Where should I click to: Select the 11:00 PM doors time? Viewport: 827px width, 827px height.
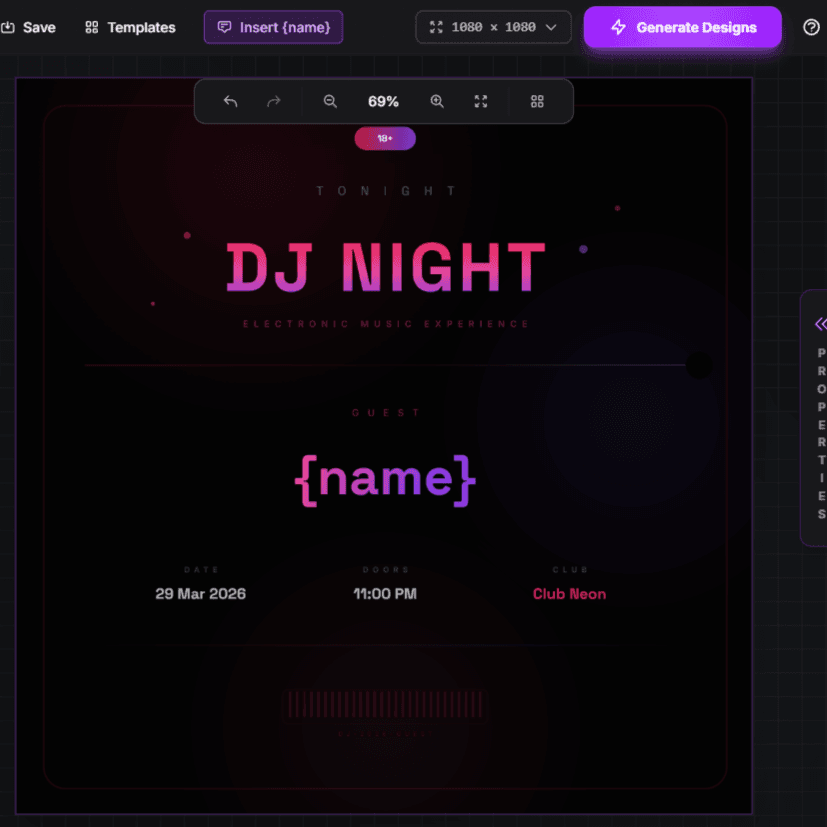[385, 594]
